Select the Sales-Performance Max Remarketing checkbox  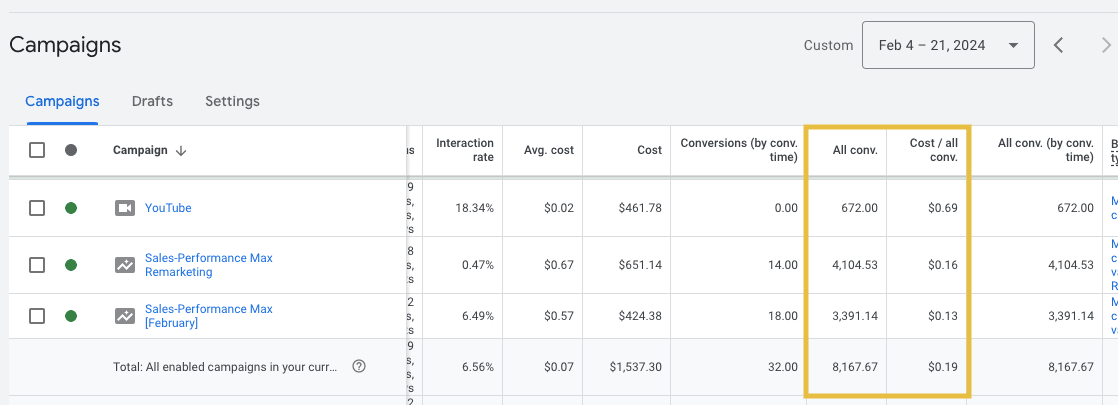[x=37, y=265]
